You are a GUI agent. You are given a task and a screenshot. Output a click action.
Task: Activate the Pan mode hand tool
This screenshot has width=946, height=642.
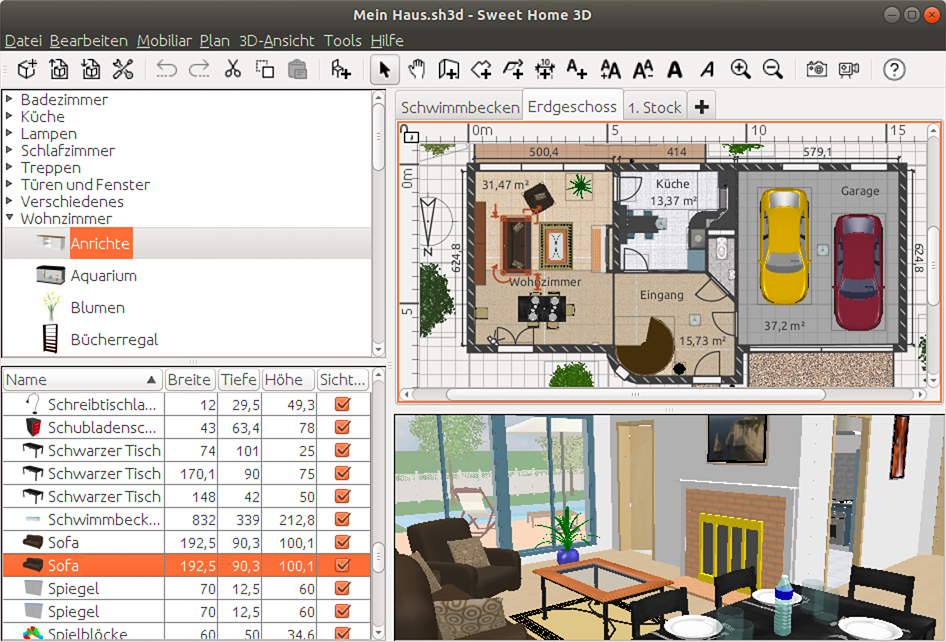pyautogui.click(x=417, y=69)
